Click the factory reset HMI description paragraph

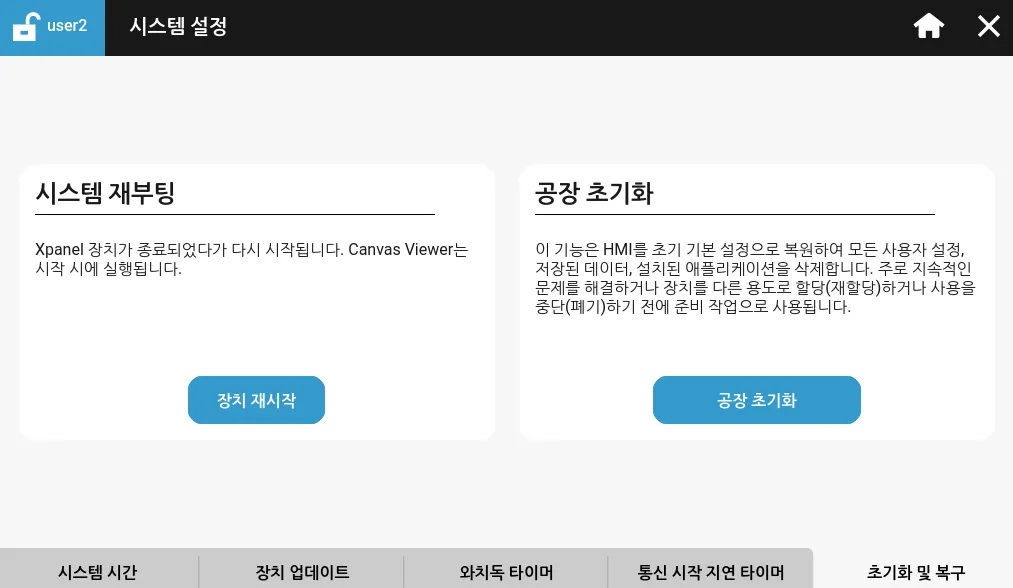755,278
